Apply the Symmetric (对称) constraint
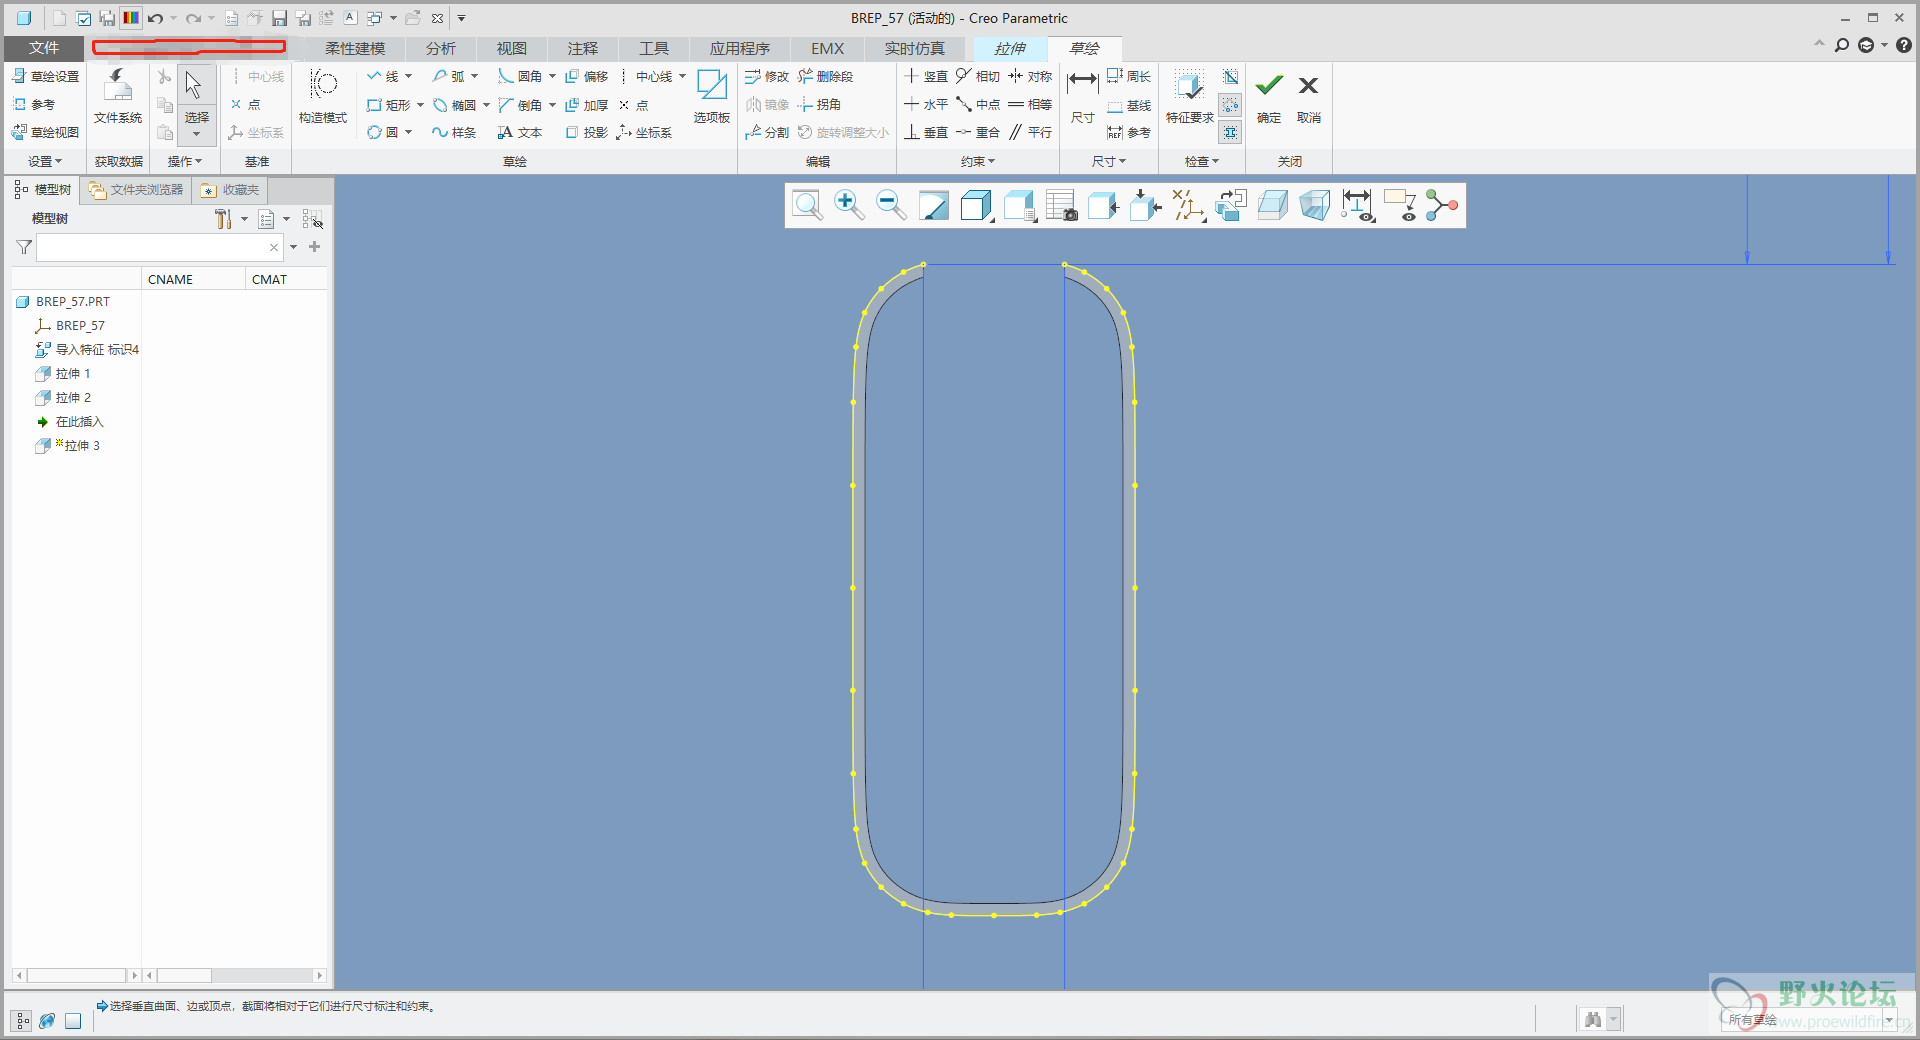1920x1040 pixels. pyautogui.click(x=1030, y=76)
